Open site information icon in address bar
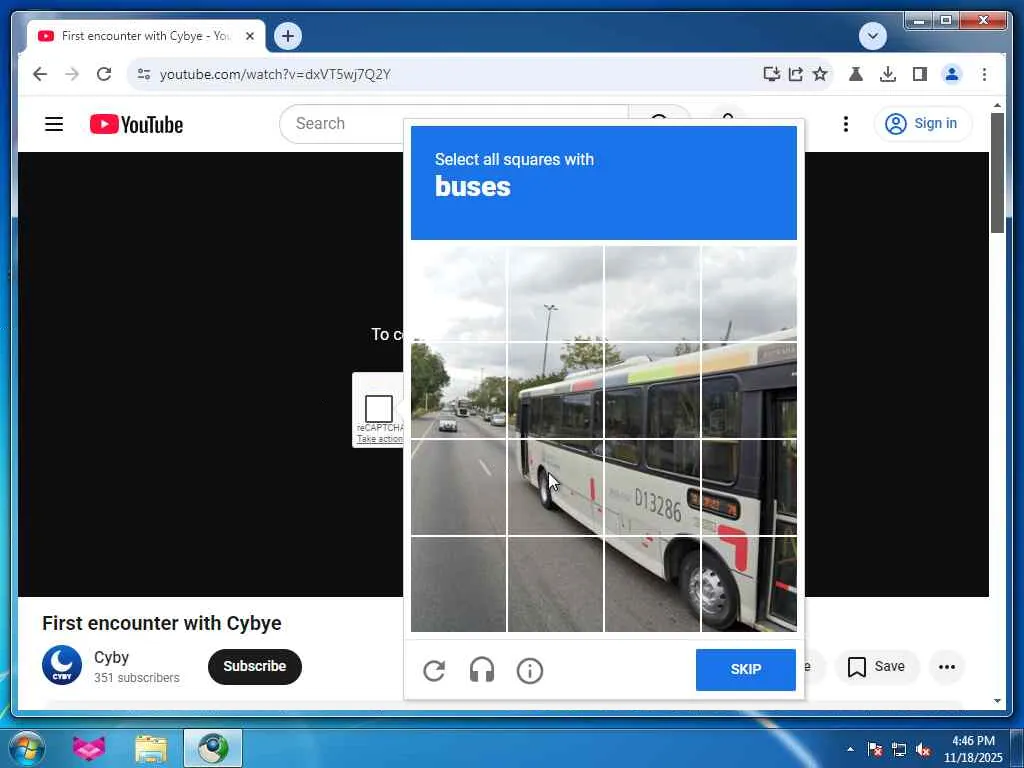 click(144, 74)
